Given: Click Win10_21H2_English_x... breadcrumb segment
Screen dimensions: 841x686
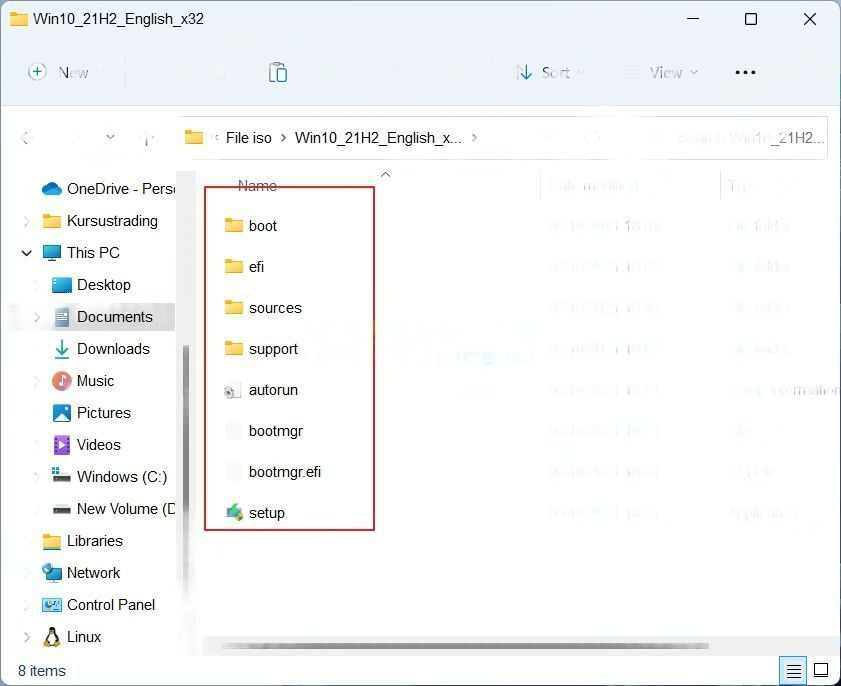Looking at the screenshot, I should [x=379, y=138].
